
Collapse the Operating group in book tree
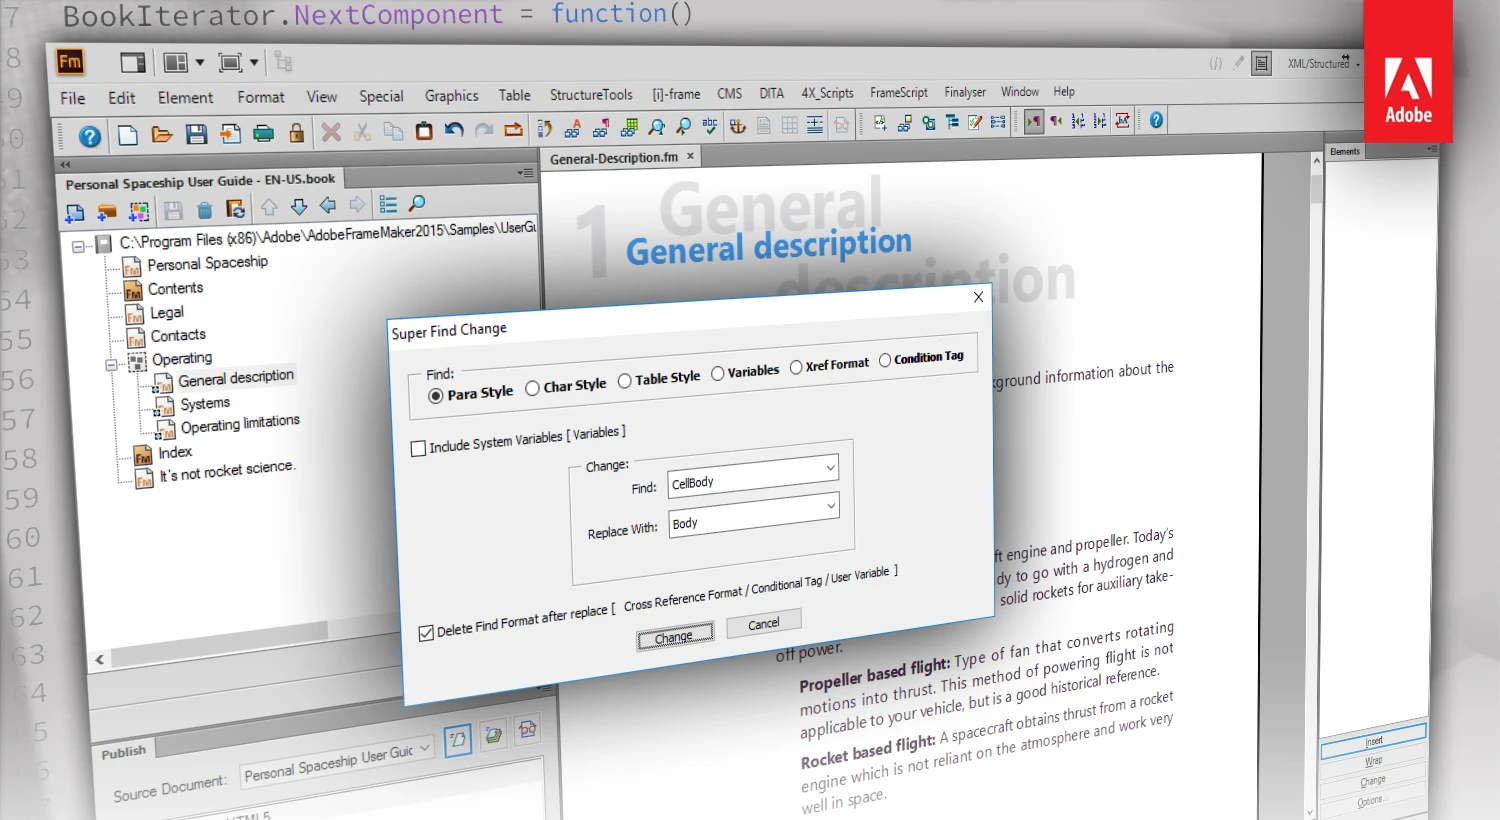point(112,365)
